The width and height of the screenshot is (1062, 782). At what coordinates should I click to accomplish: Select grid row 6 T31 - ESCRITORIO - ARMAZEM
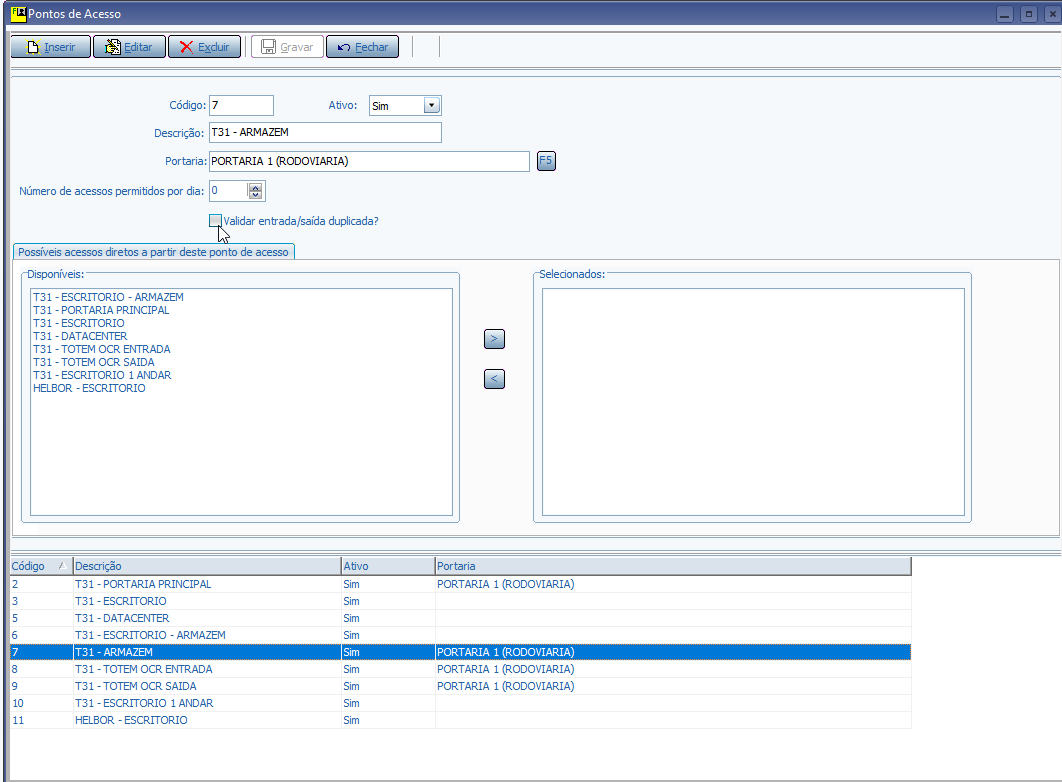click(x=461, y=635)
